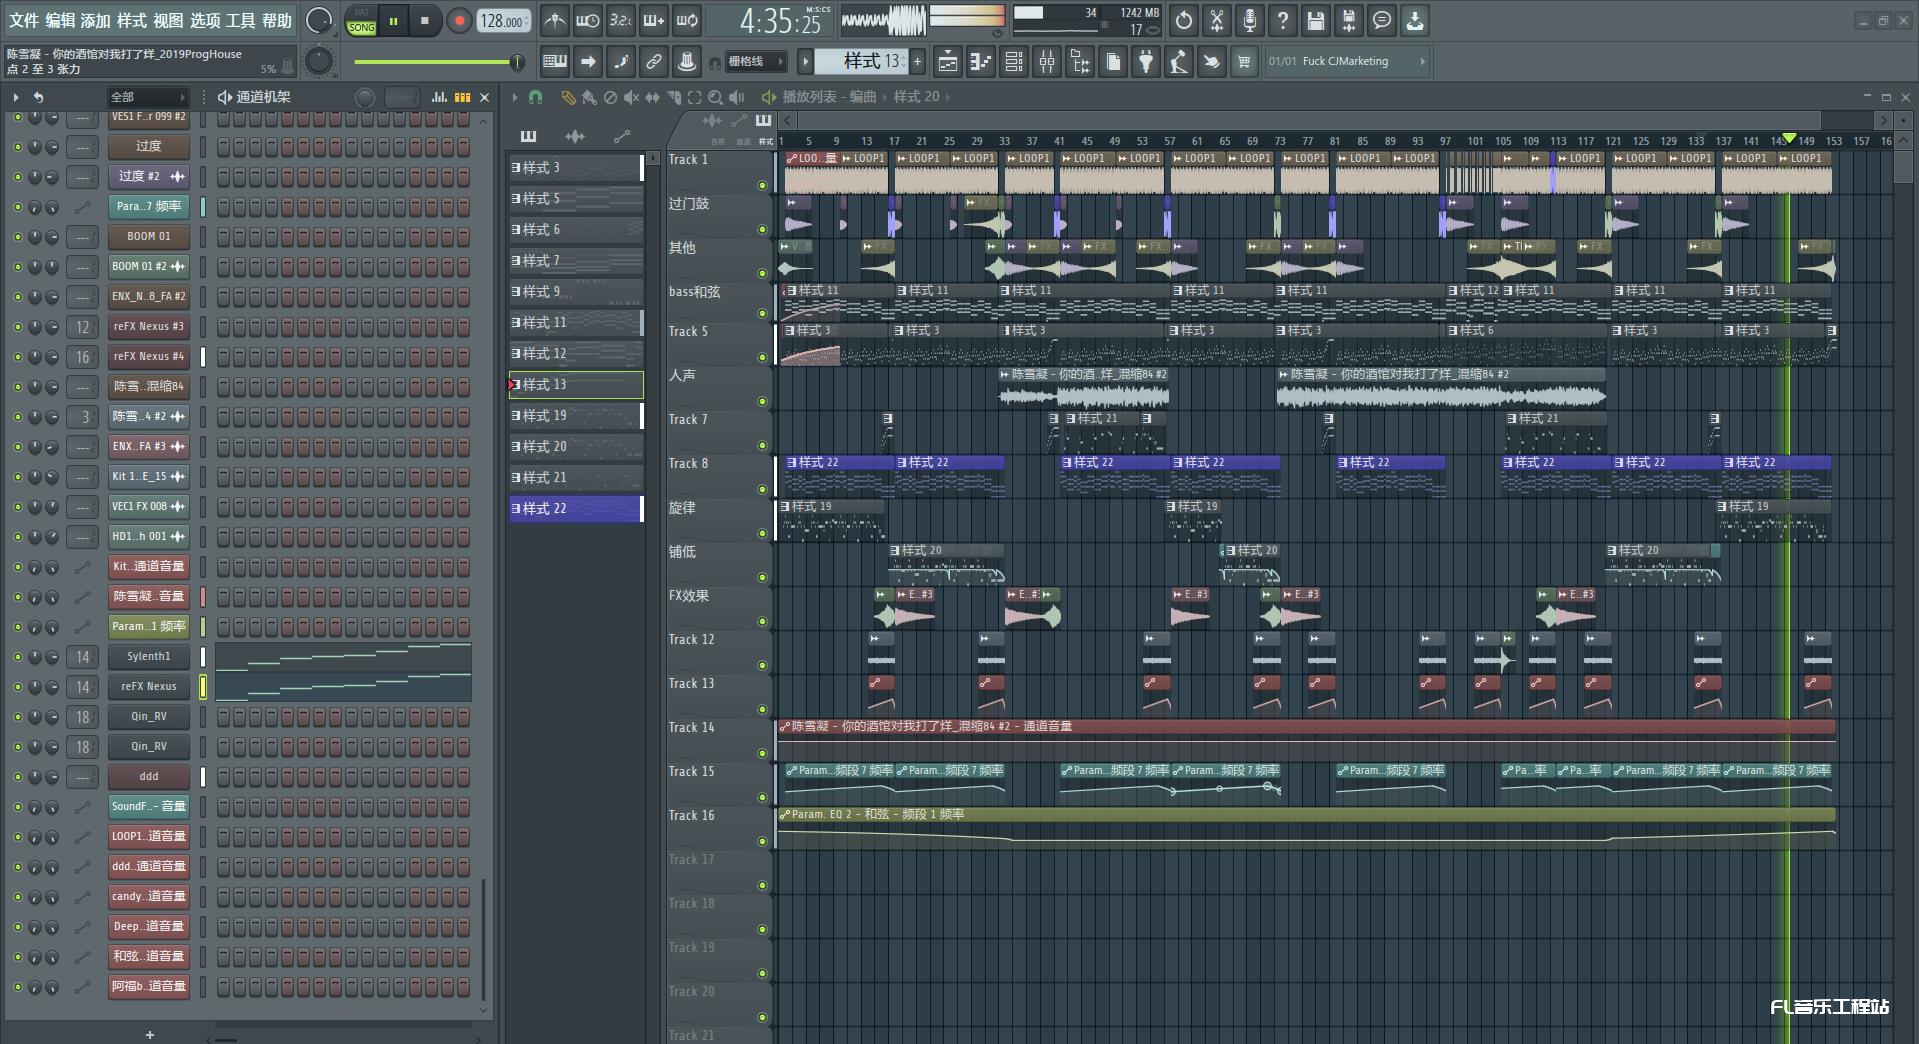1919x1044 pixels.
Task: Click the render-to-audio save icon
Action: [x=1349, y=20]
